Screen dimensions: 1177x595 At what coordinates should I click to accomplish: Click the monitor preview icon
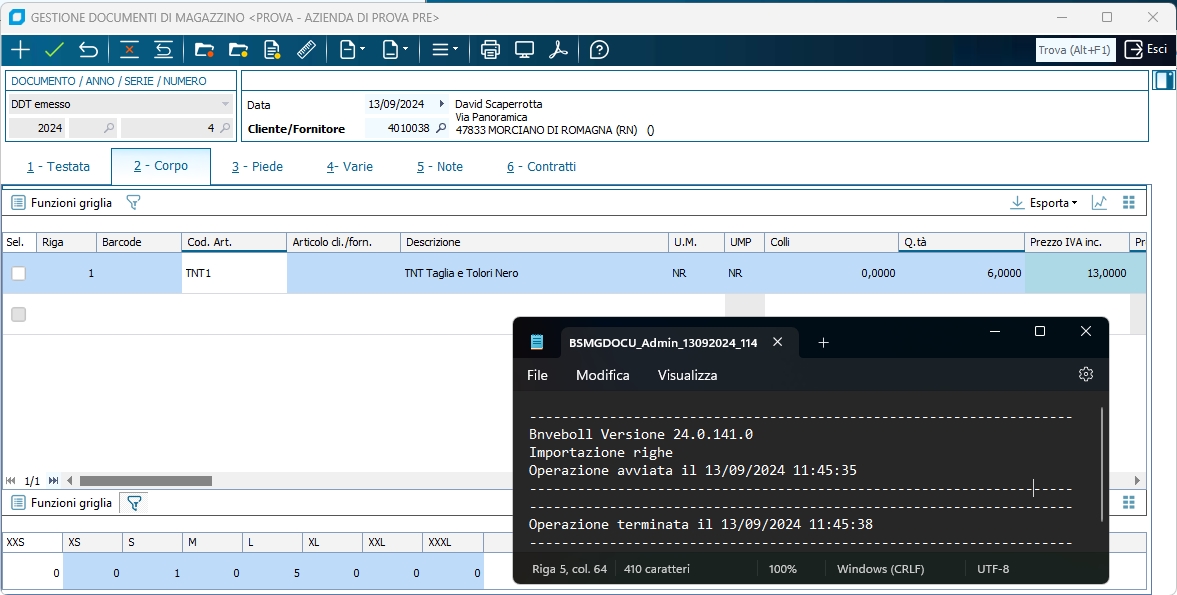tap(524, 50)
